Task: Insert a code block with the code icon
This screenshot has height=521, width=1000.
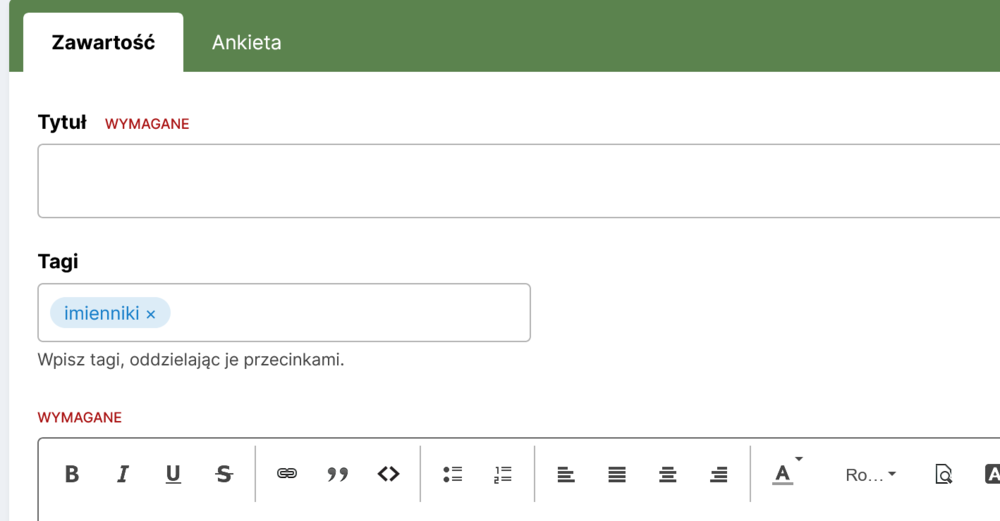Action: click(x=389, y=474)
